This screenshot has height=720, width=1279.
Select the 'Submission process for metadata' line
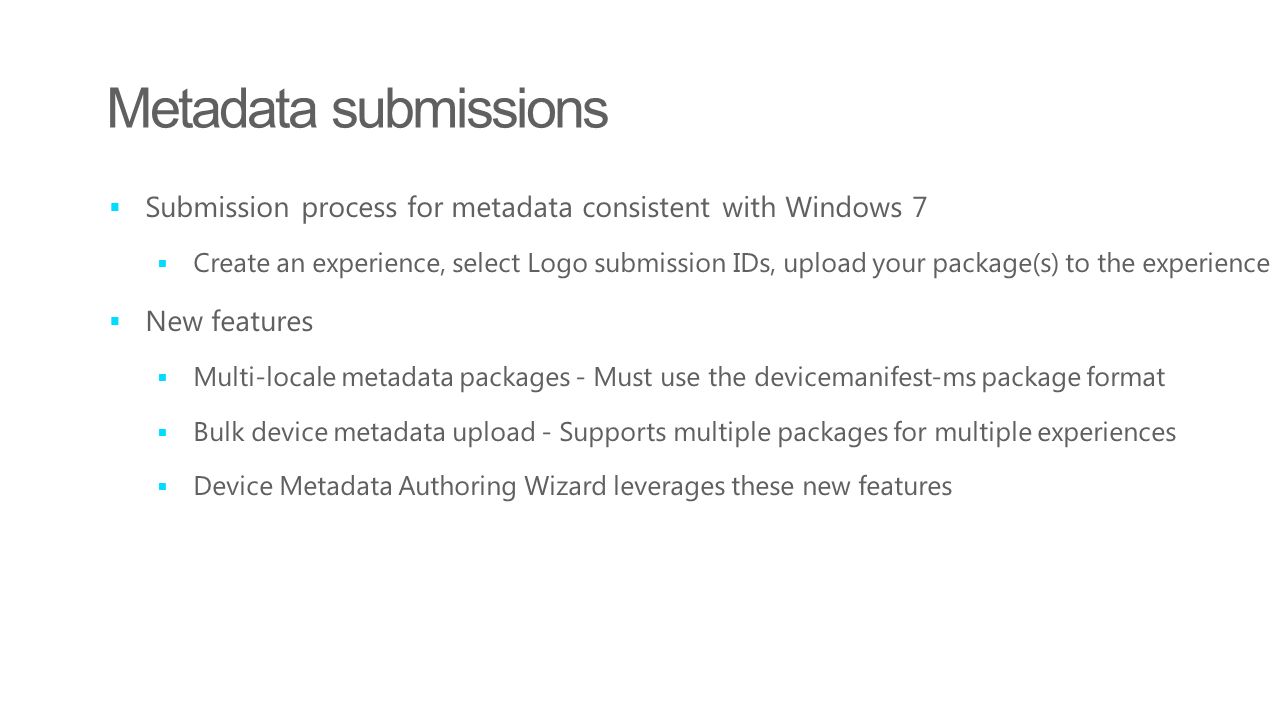click(536, 208)
